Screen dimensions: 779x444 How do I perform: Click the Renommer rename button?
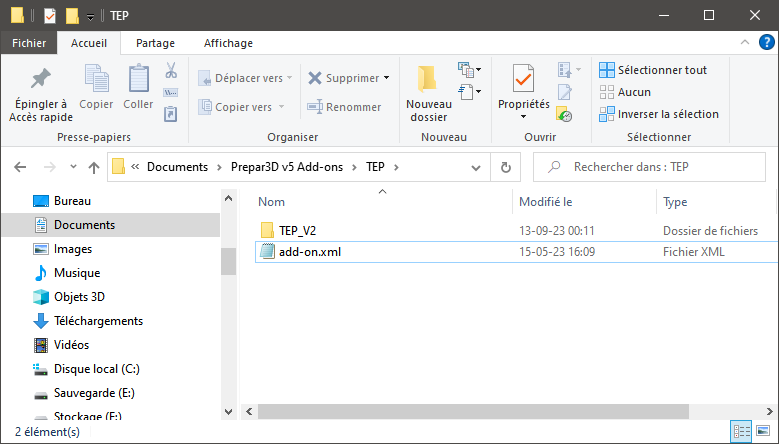(x=344, y=107)
